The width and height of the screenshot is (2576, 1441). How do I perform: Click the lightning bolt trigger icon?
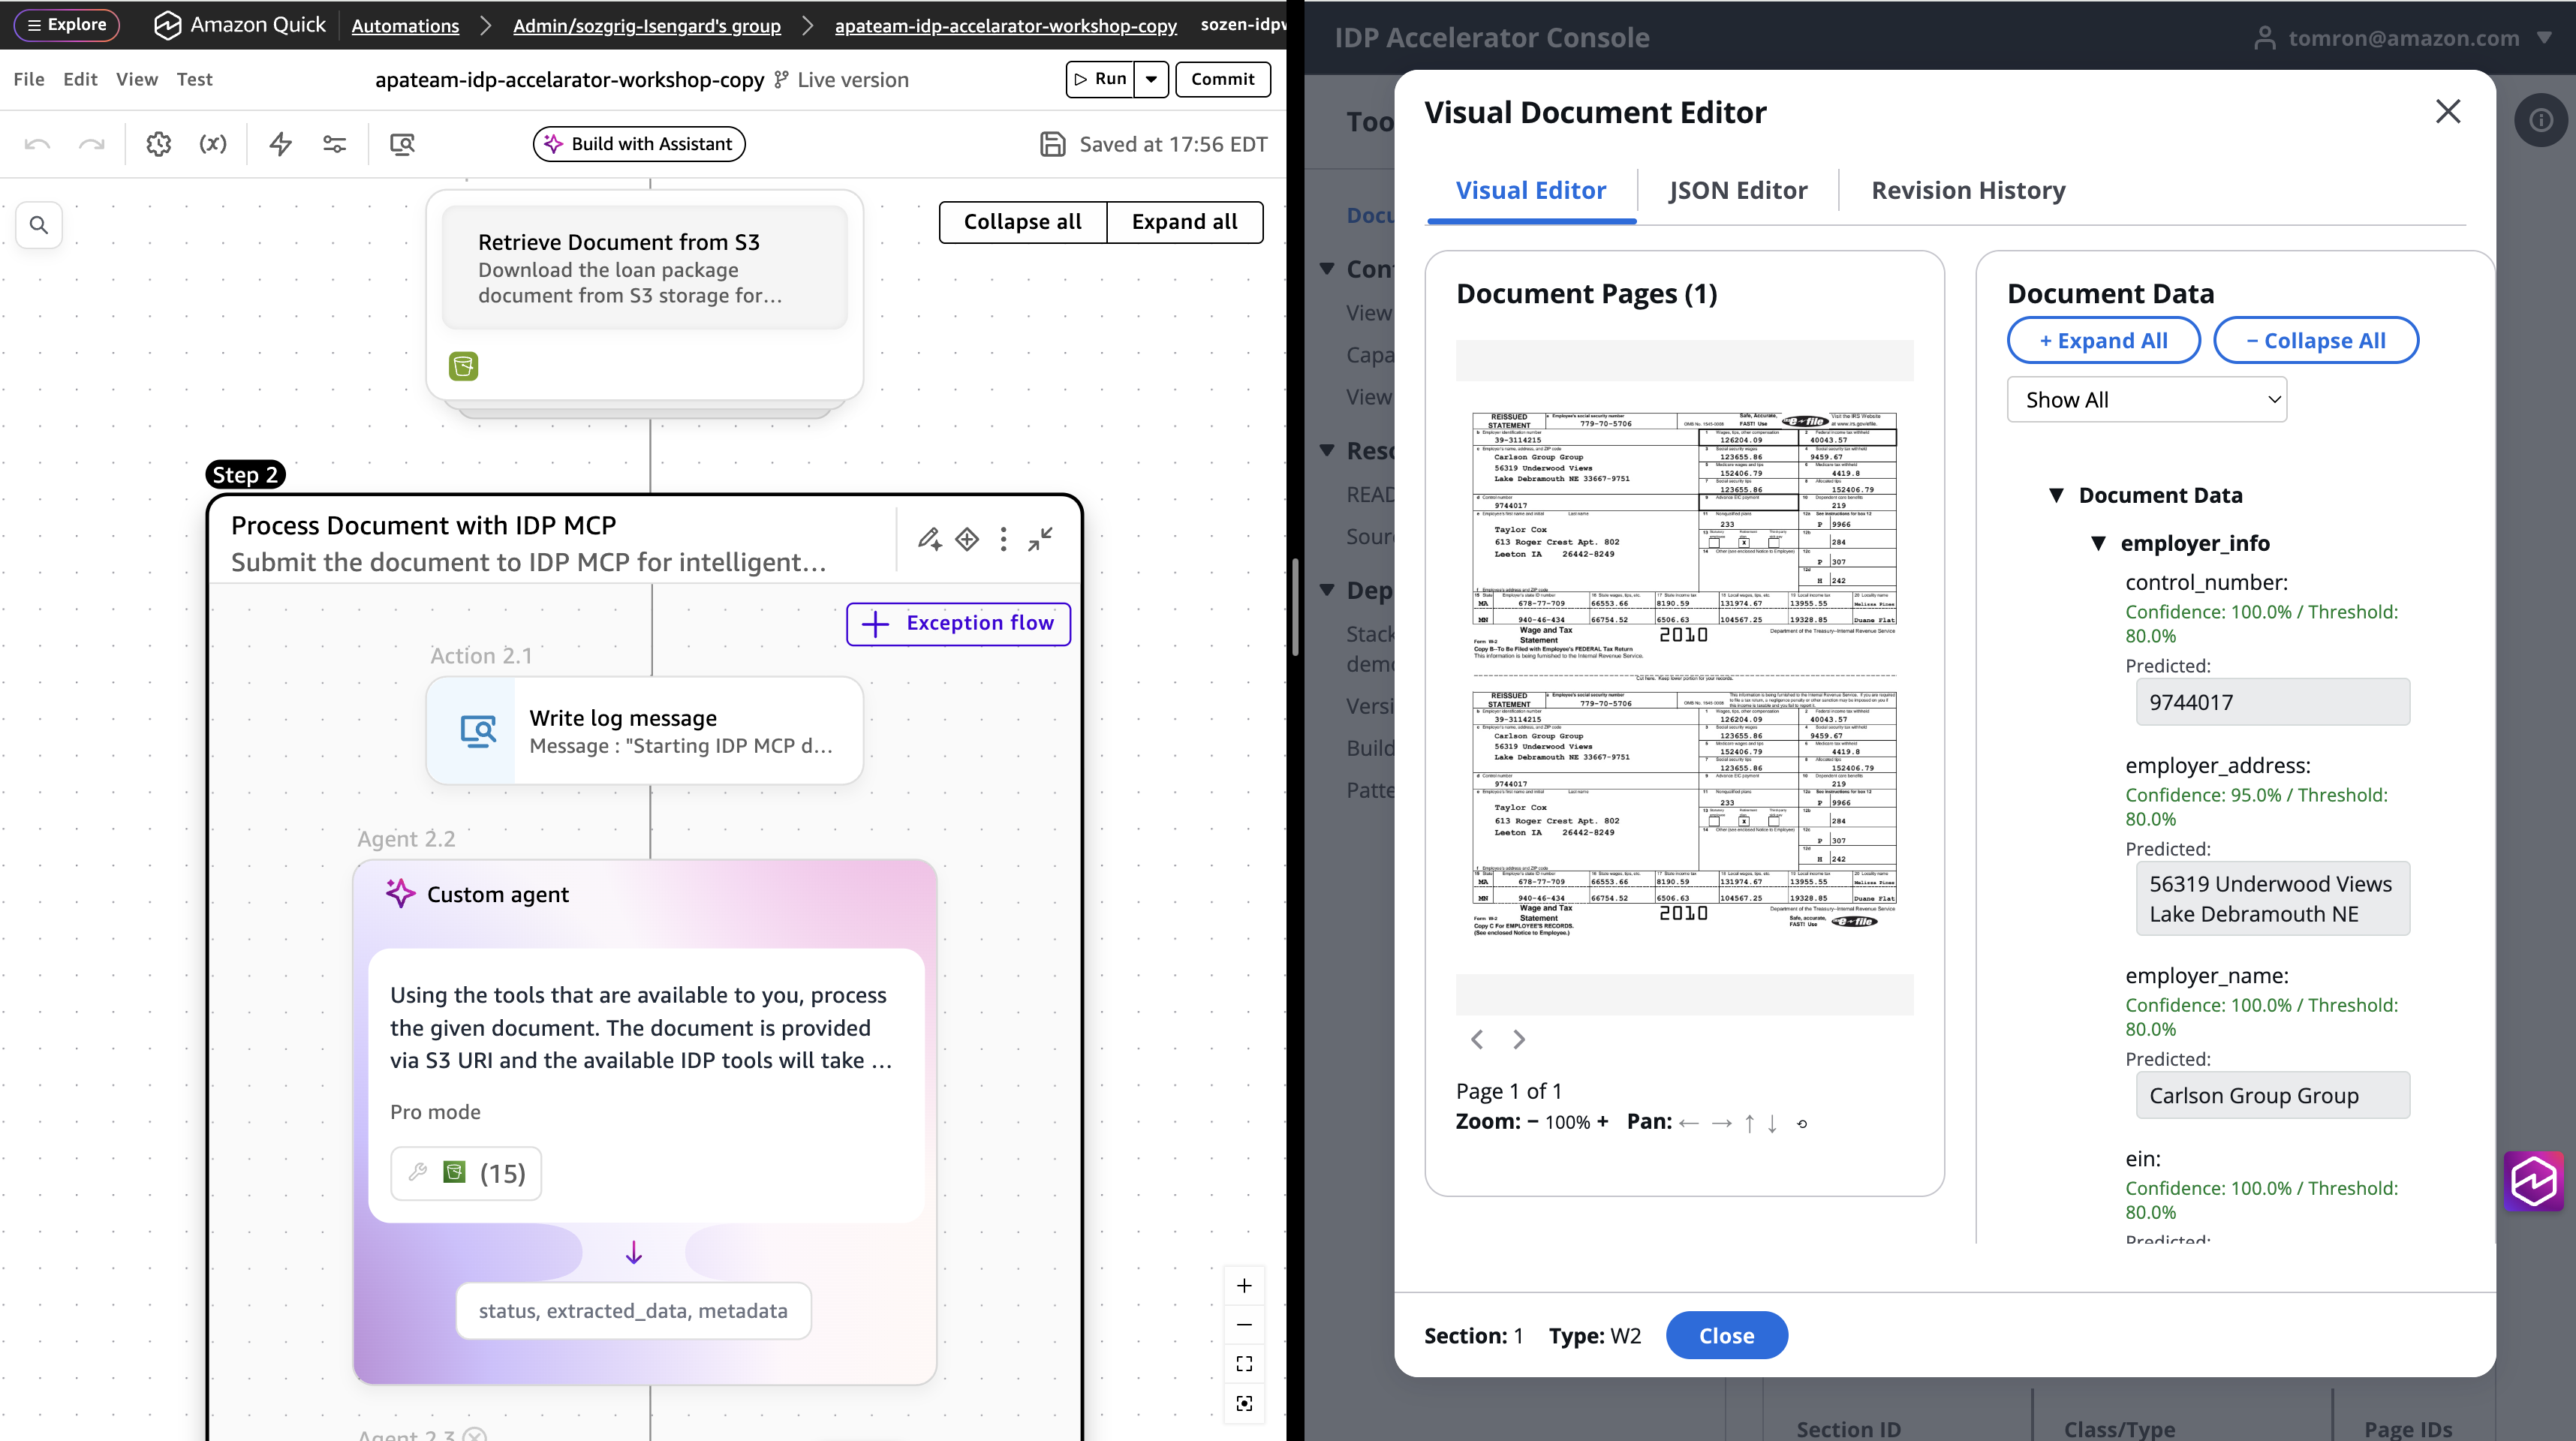pyautogui.click(x=281, y=144)
